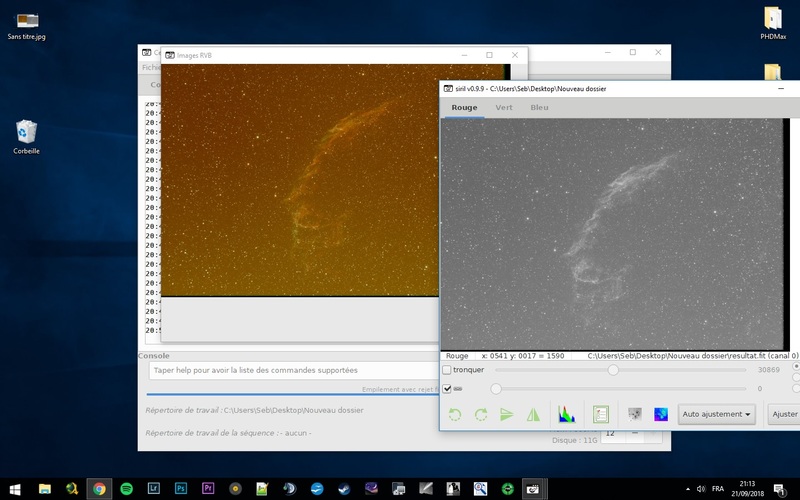This screenshot has width=800, height=500.
Task: Click the resultat.fit file path text
Action: [692, 356]
